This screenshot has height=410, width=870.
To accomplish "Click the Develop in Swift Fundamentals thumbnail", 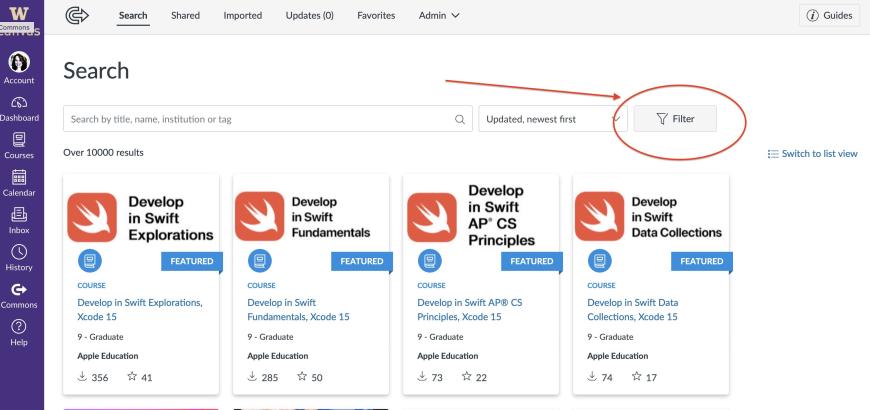I will coord(311,217).
